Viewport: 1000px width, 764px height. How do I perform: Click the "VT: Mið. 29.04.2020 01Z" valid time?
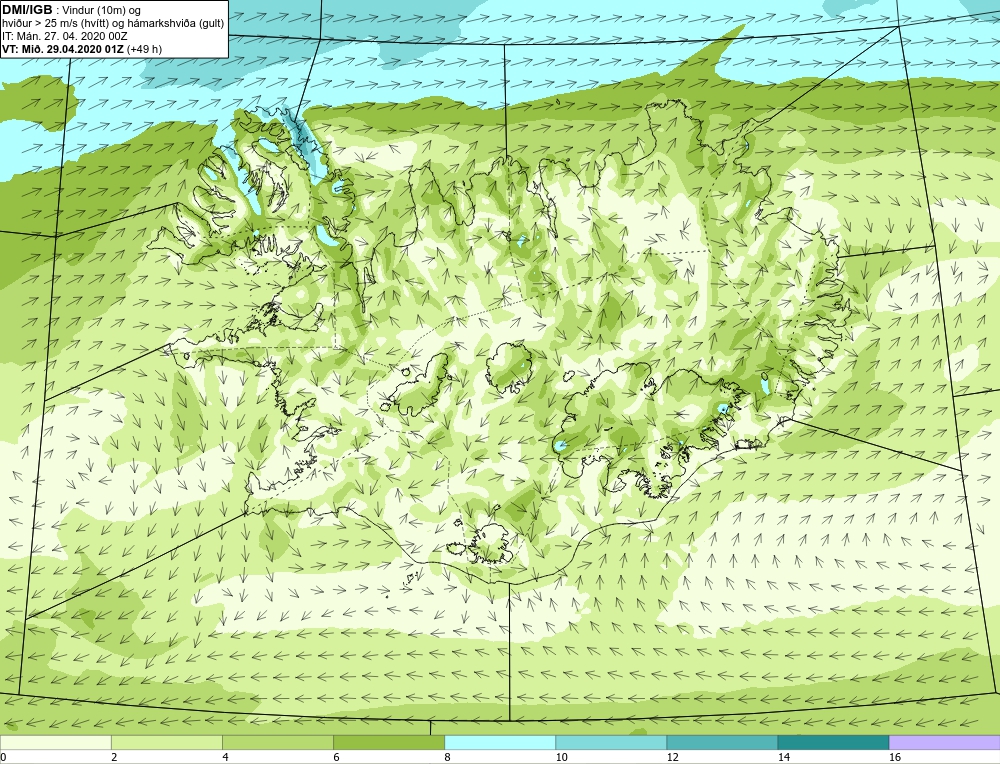[63, 48]
